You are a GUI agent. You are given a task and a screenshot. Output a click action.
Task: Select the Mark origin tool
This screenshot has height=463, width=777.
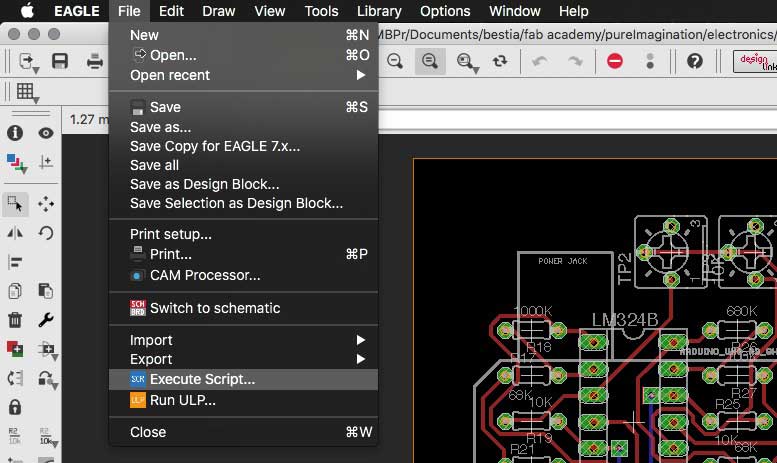[x=46, y=162]
